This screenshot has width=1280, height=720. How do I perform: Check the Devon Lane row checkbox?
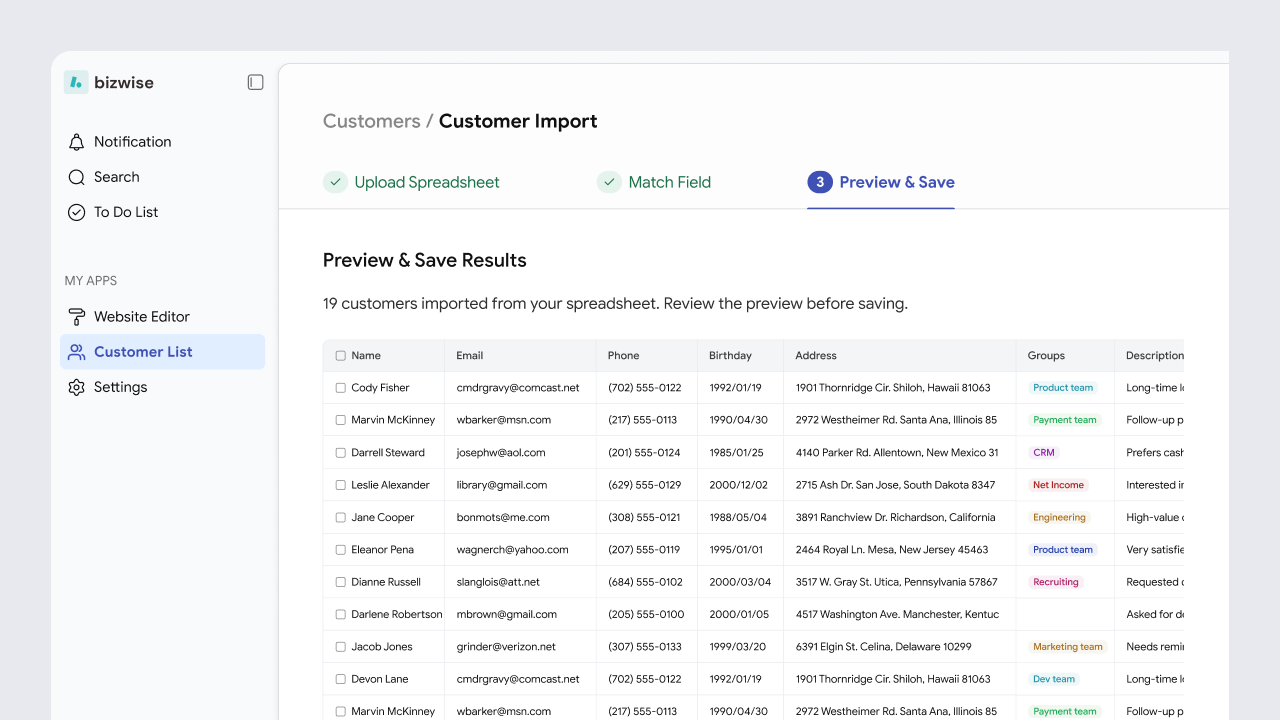coord(341,679)
